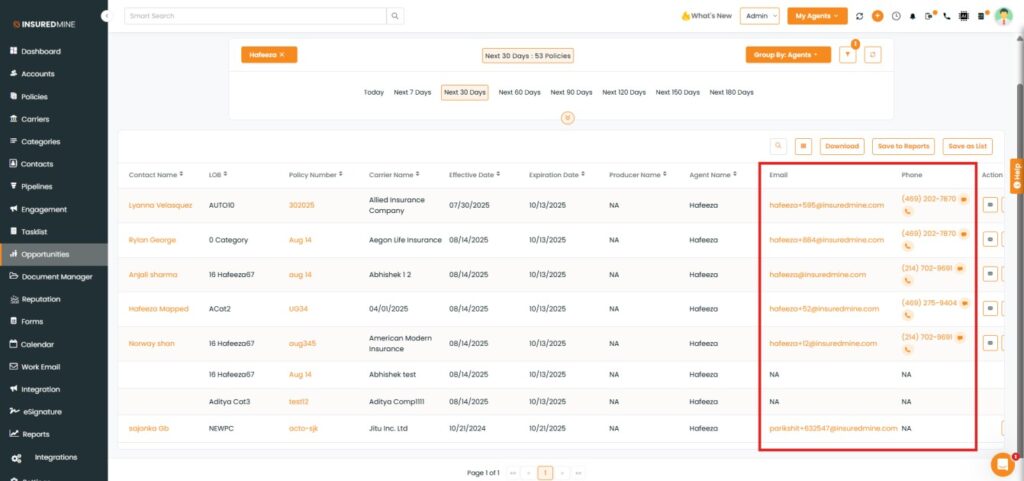1024x481 pixels.
Task: Open the Group By: Agents dropdown
Action: [788, 55]
